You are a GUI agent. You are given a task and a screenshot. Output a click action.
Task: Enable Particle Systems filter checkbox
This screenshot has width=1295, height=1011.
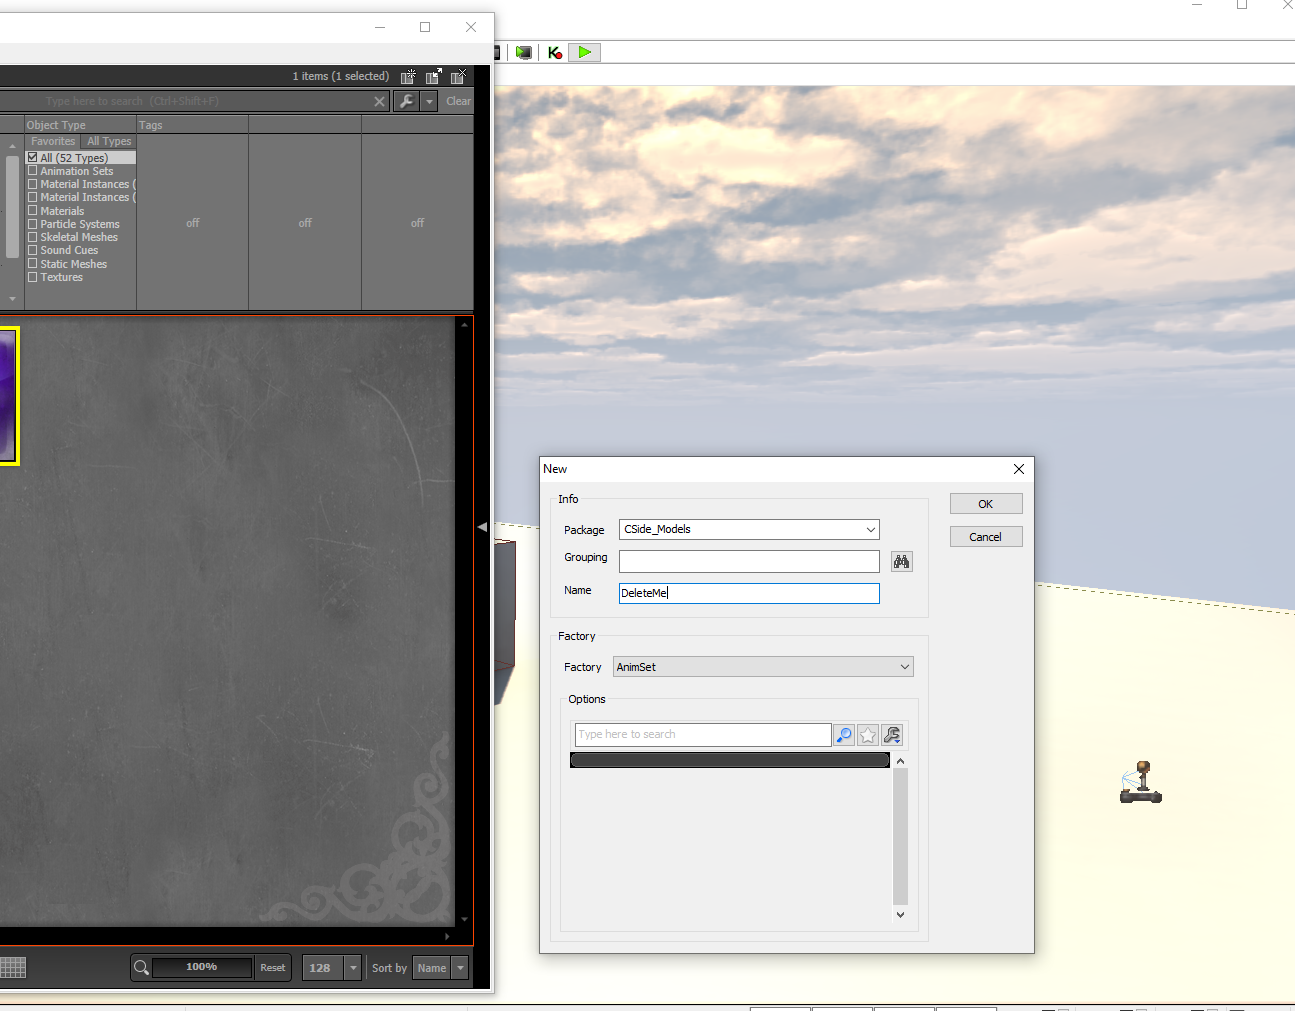(x=33, y=224)
